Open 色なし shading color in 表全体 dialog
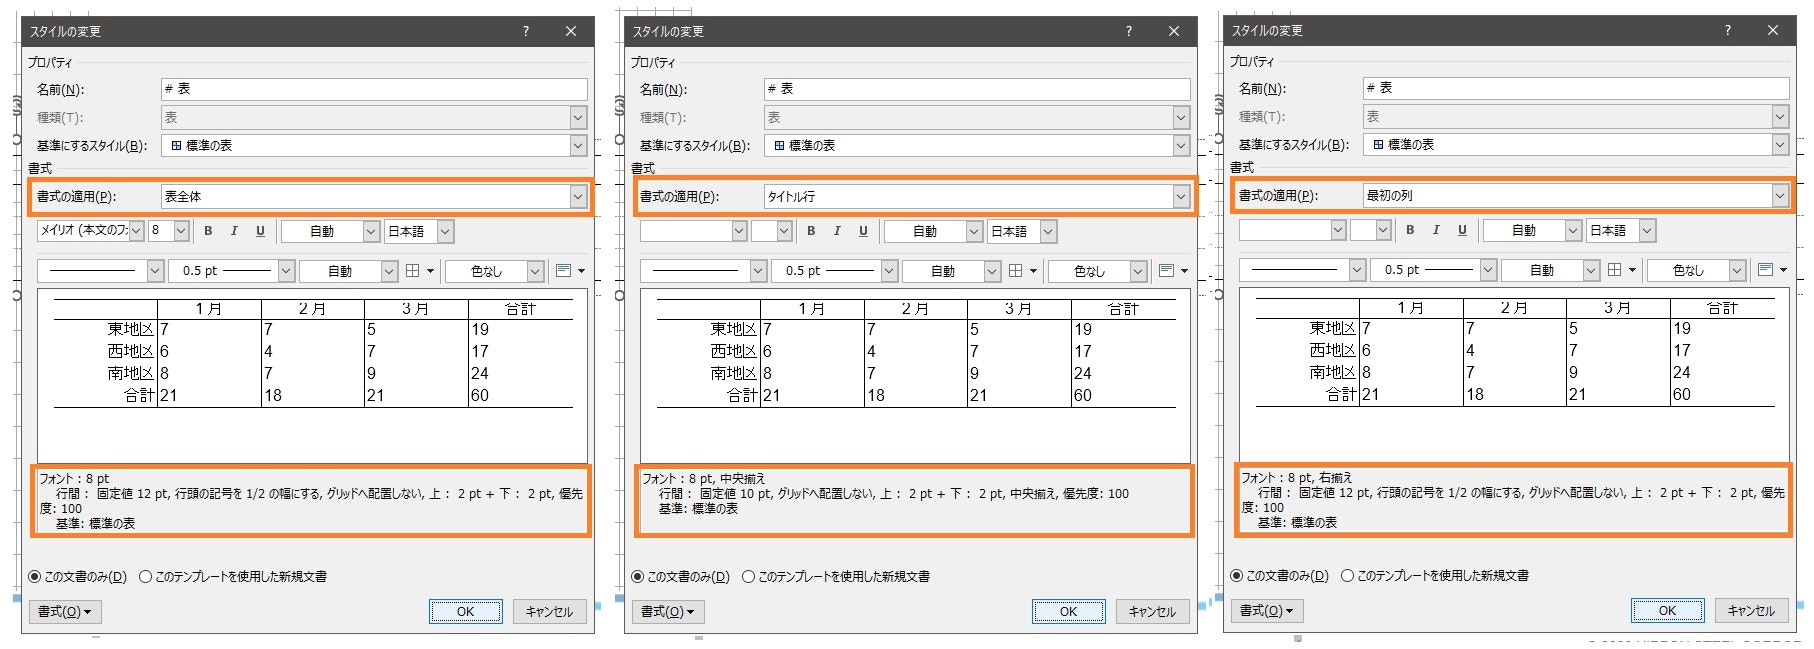The image size is (1814, 649). (x=496, y=271)
